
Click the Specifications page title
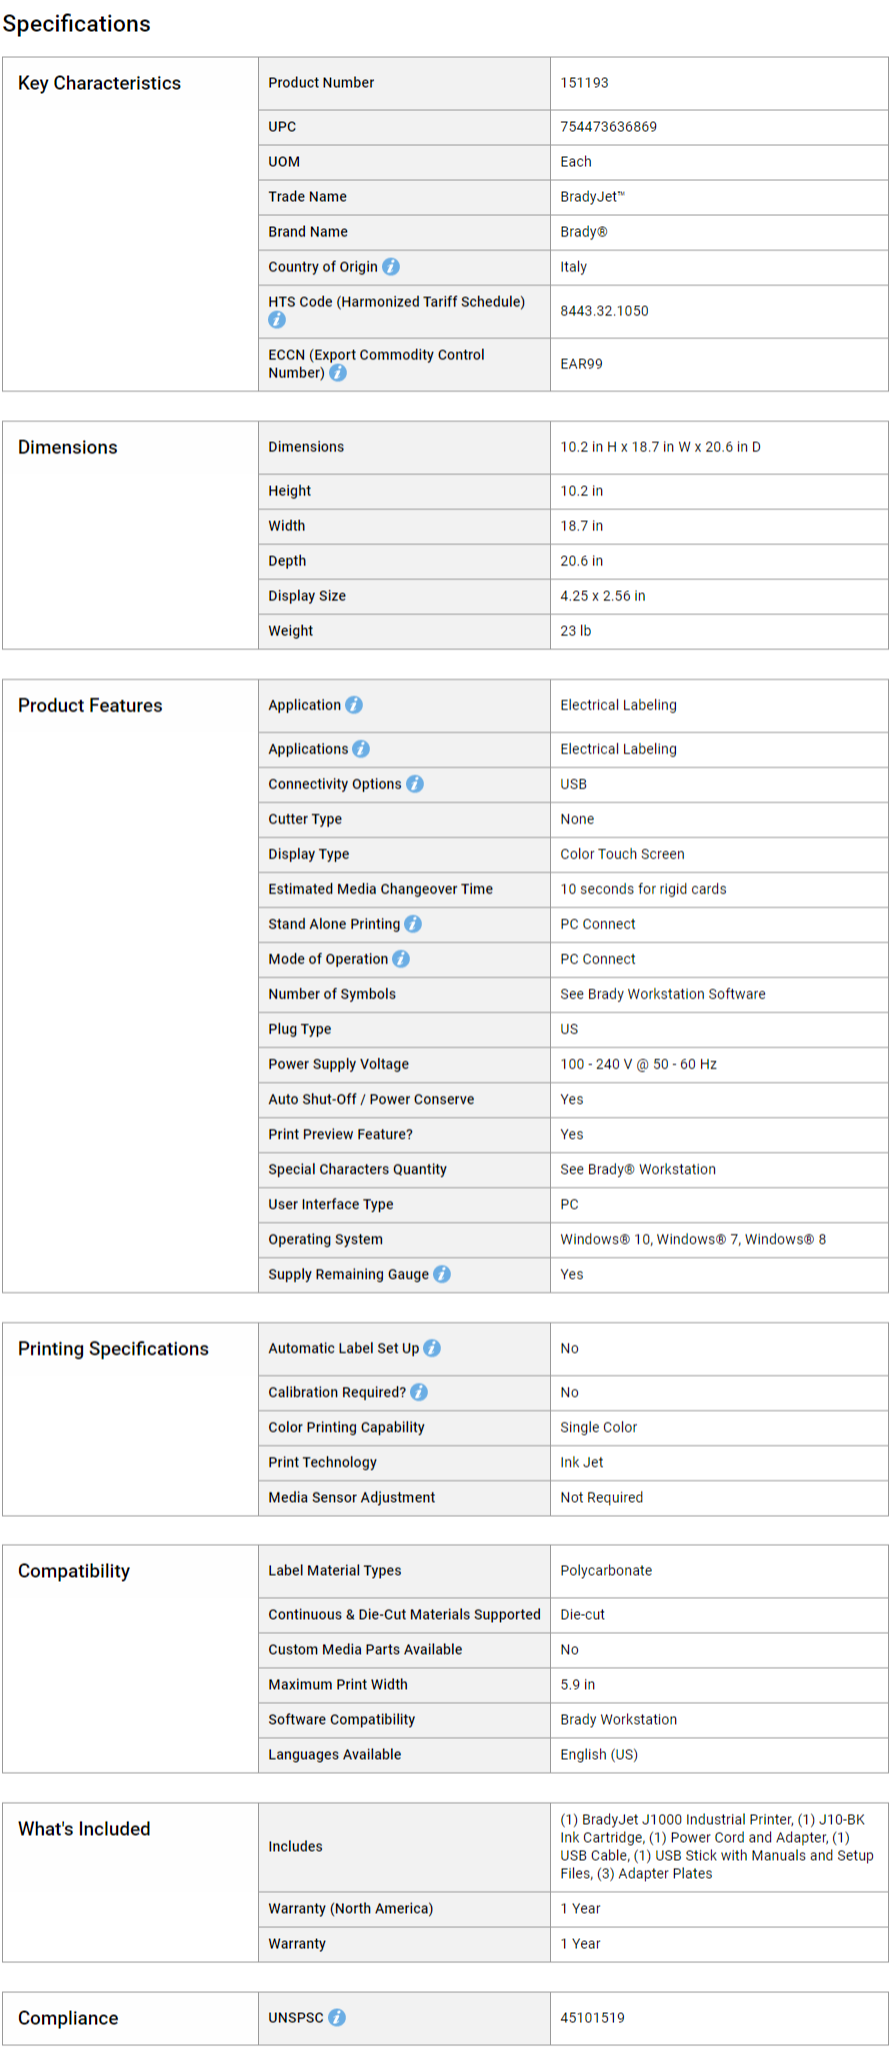point(77,24)
